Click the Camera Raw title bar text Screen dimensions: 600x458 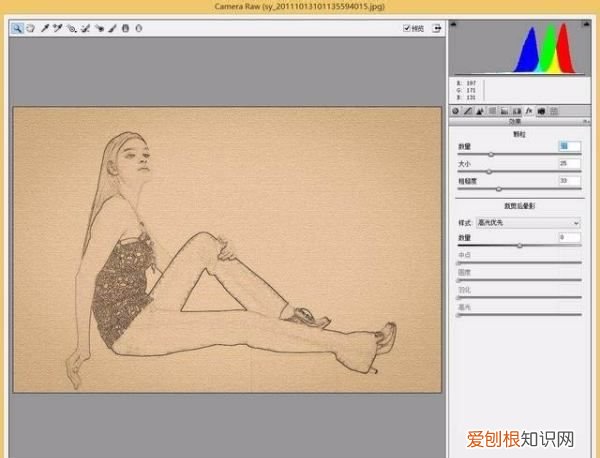pyautogui.click(x=300, y=6)
